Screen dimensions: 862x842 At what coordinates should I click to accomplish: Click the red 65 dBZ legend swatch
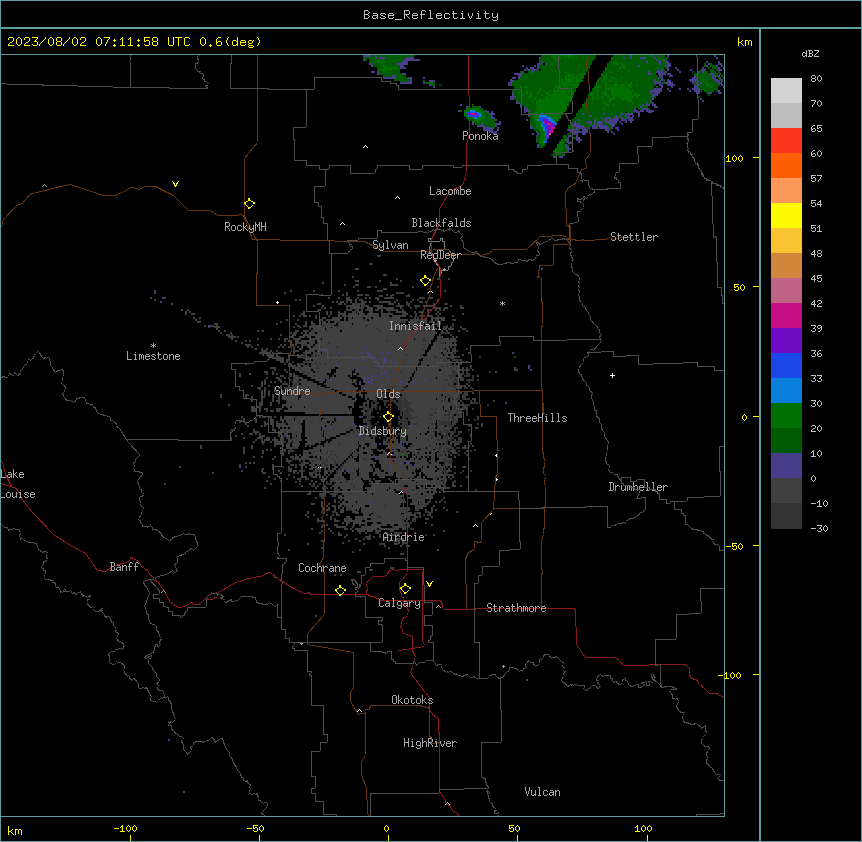tap(786, 140)
